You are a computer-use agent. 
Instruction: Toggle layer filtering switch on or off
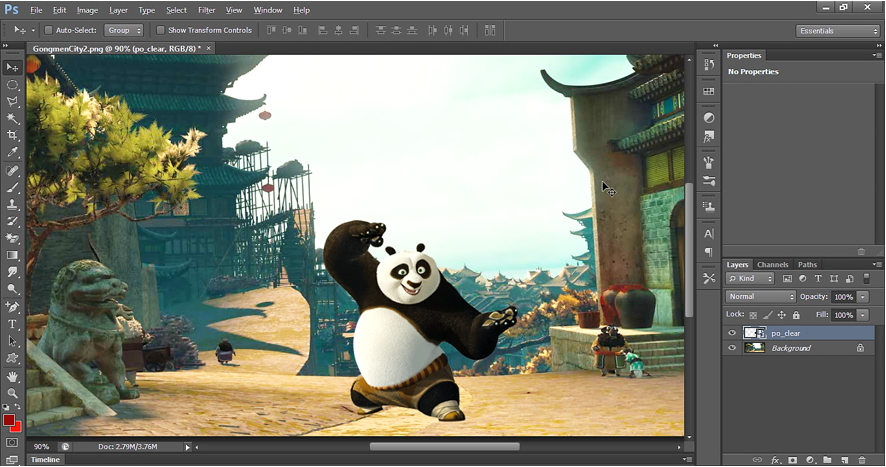(866, 278)
